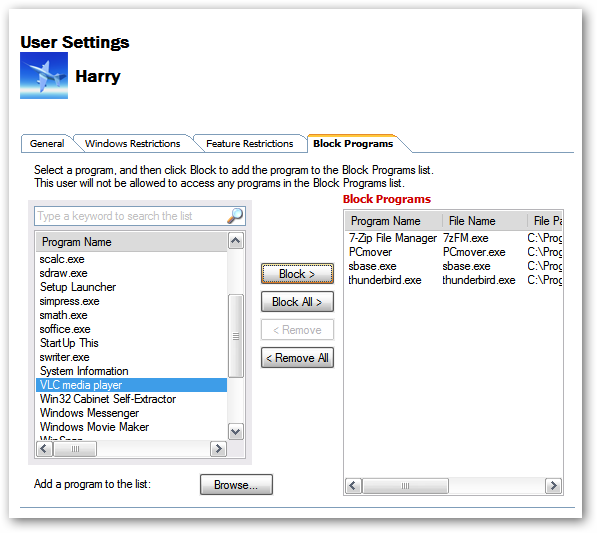Viewport: 597px width, 533px height.
Task: Select Windows Movie Maker entry
Action: coord(131,427)
